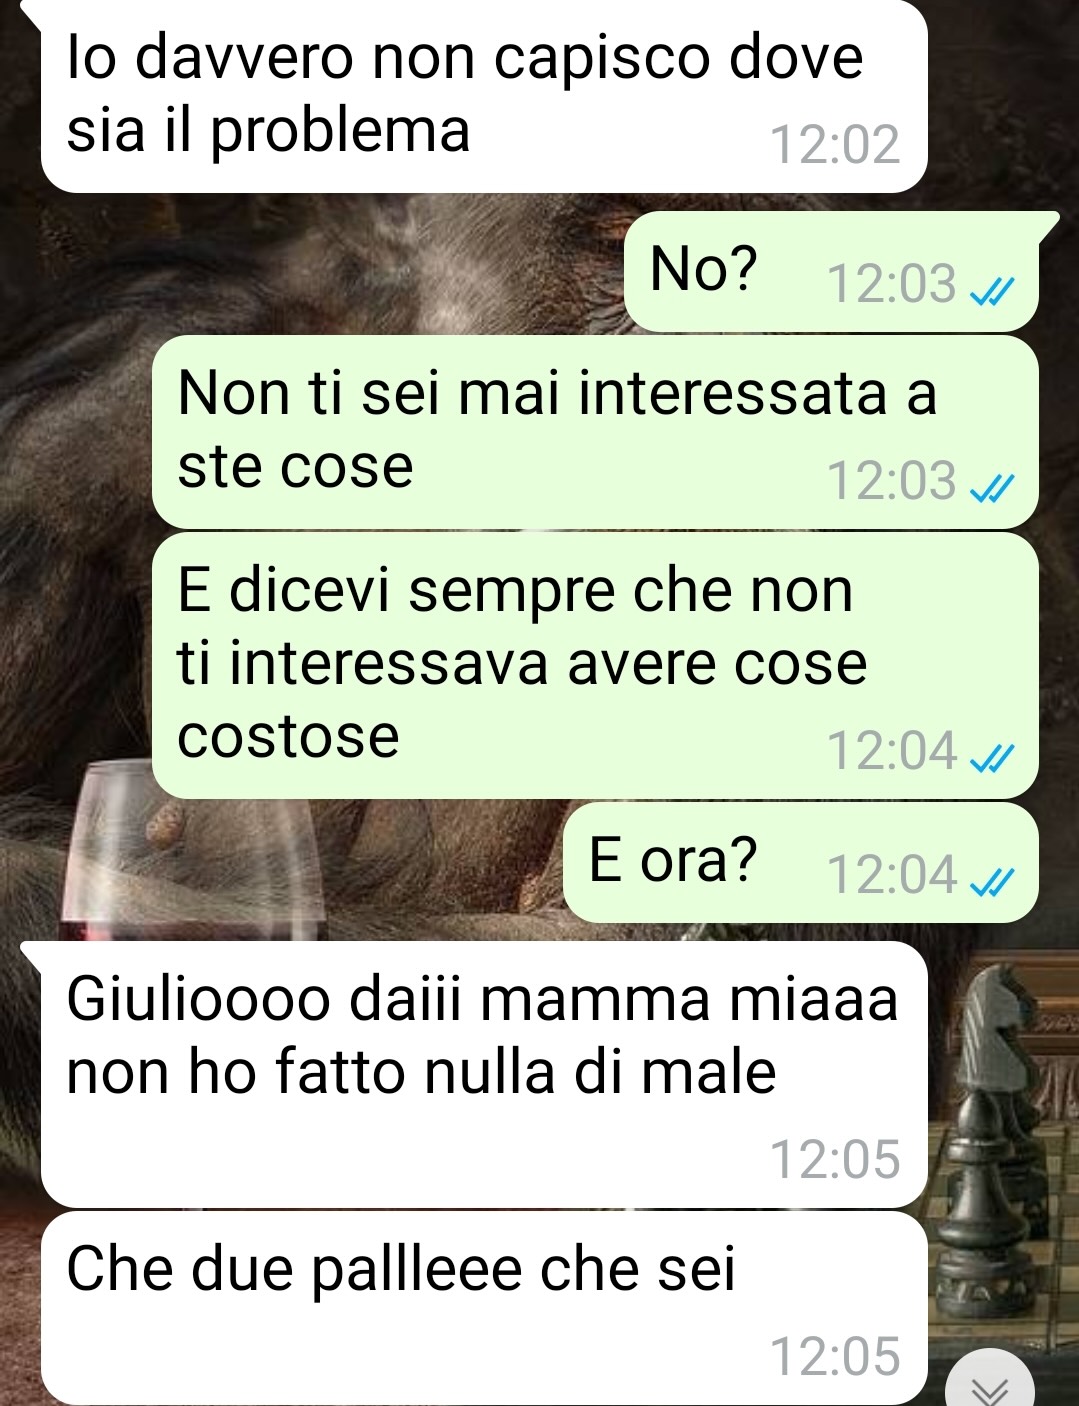Viewport: 1079px width, 1406px height.
Task: Tap the message about "avere cose costose"
Action: (x=595, y=665)
